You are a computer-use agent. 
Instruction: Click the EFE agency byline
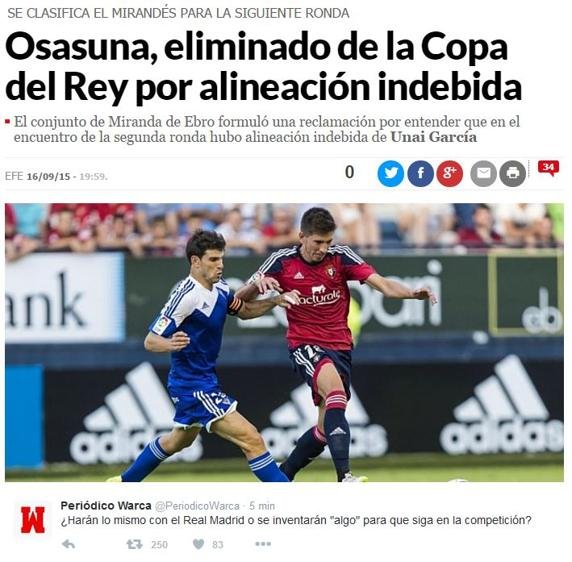coord(14,177)
